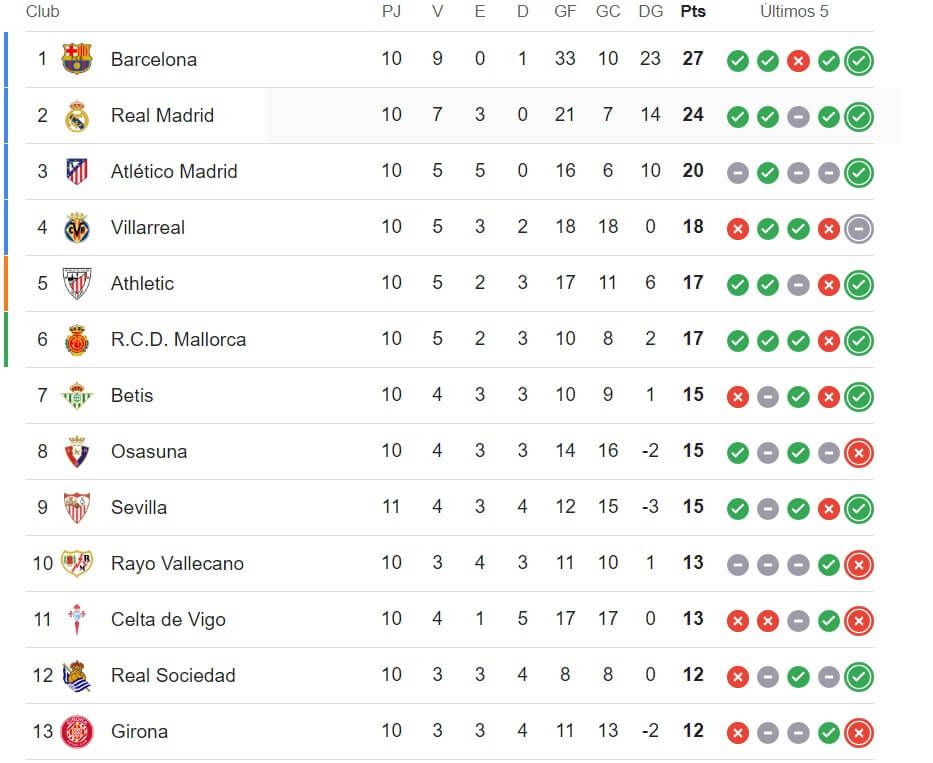Click the blue qualification bar beside Barcelona
Image resolution: width=933 pixels, height=763 pixels.
pos(5,60)
